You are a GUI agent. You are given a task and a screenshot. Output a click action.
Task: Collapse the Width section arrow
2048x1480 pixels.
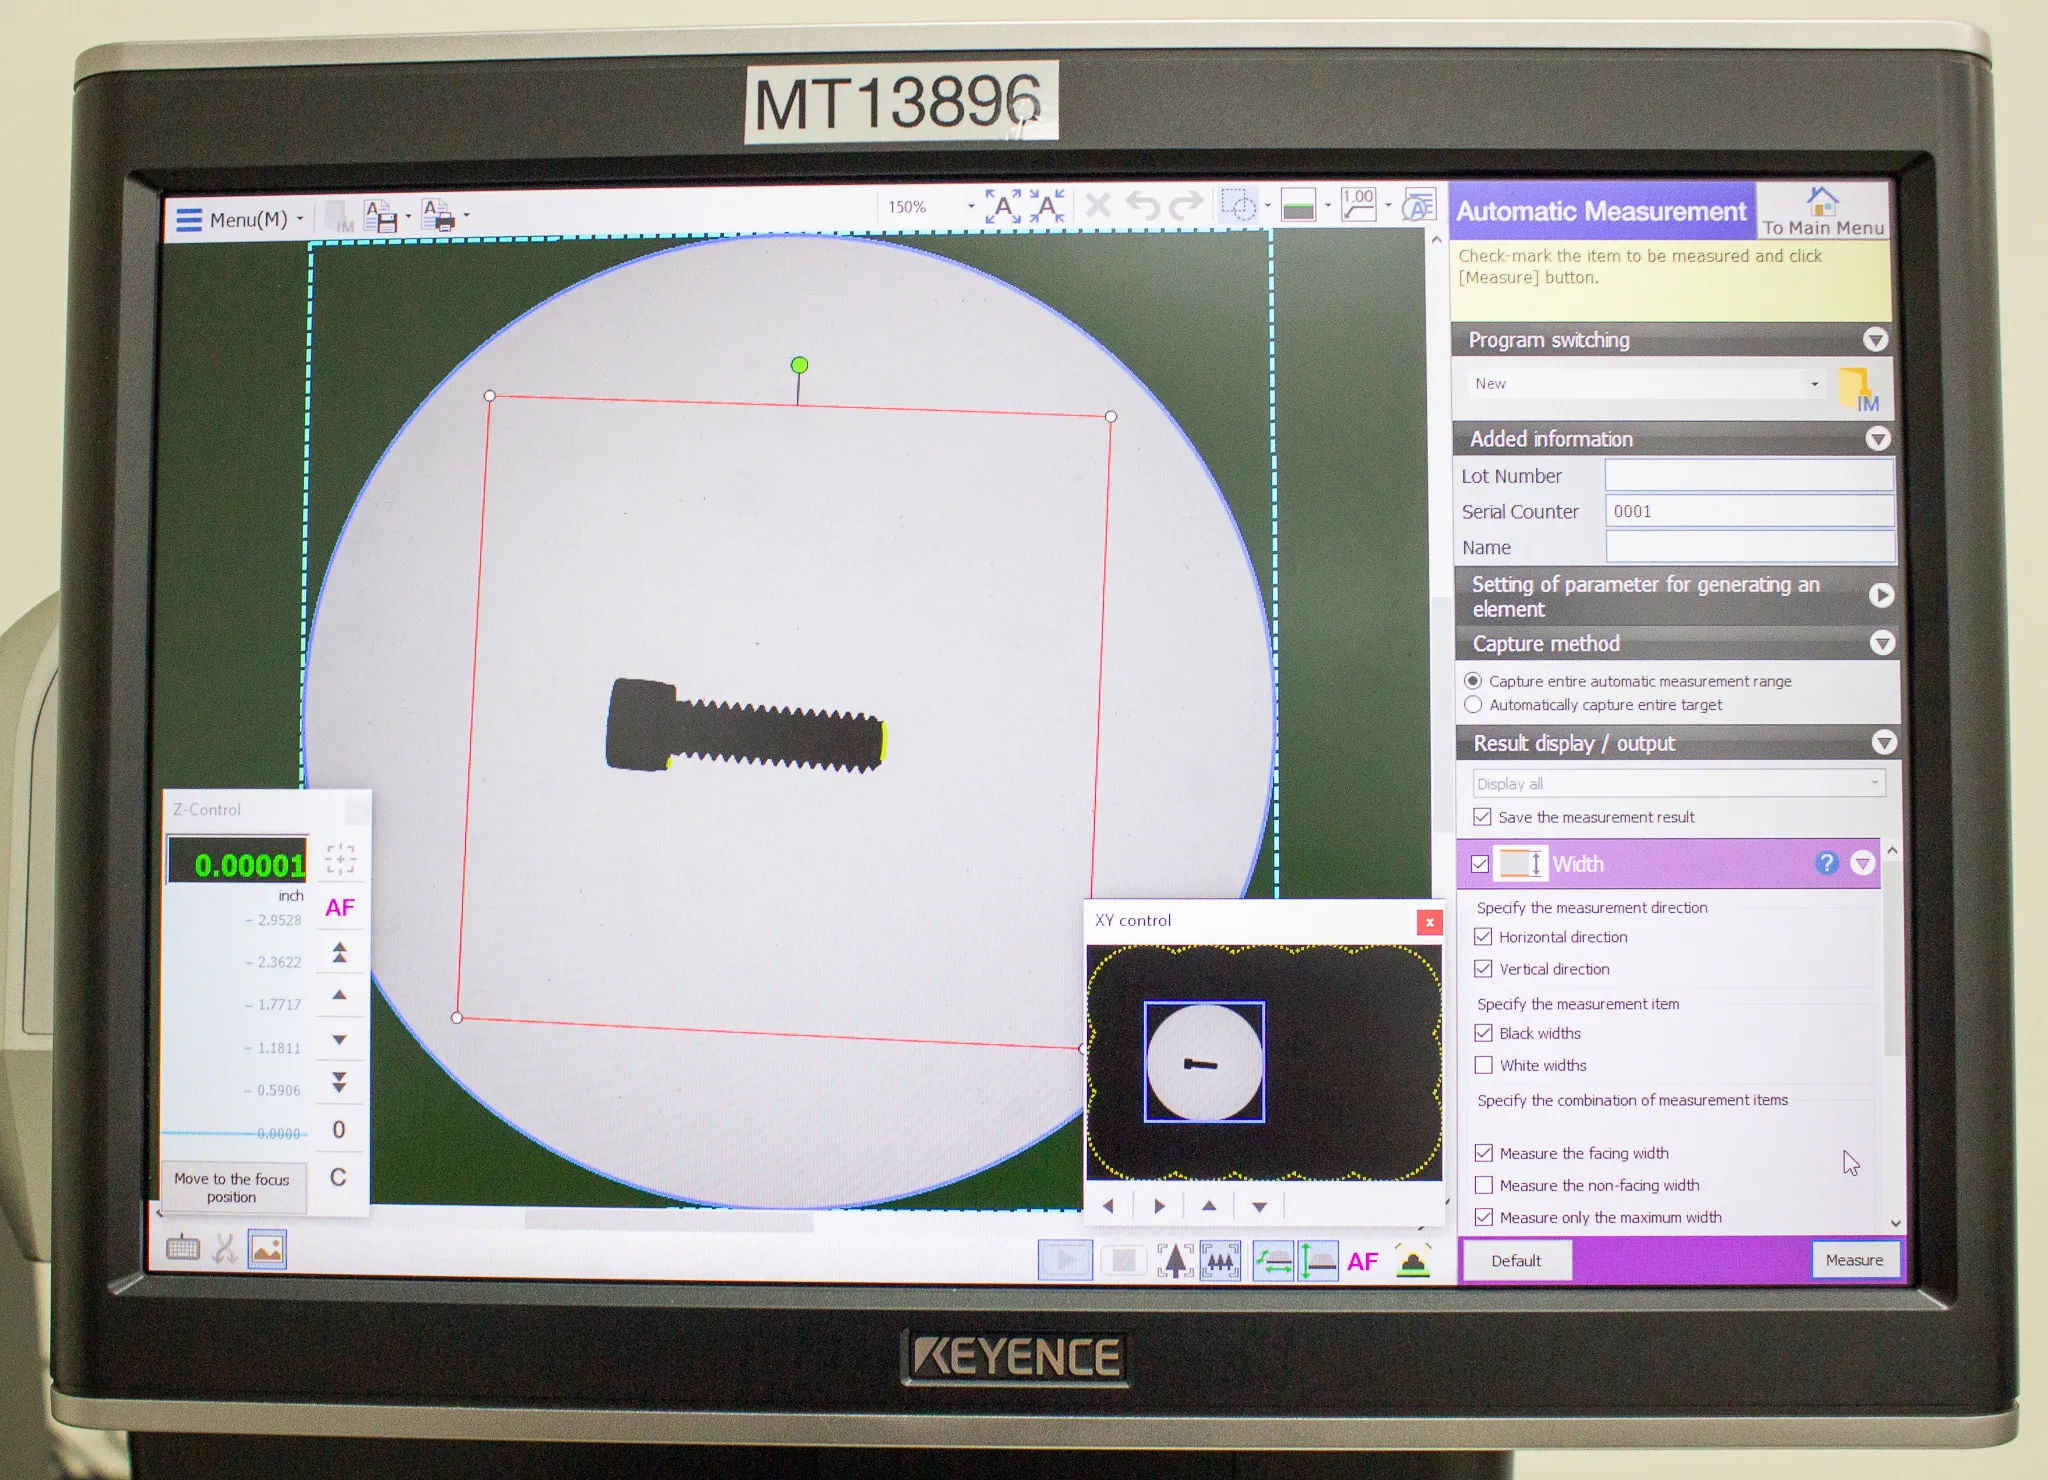click(1862, 863)
